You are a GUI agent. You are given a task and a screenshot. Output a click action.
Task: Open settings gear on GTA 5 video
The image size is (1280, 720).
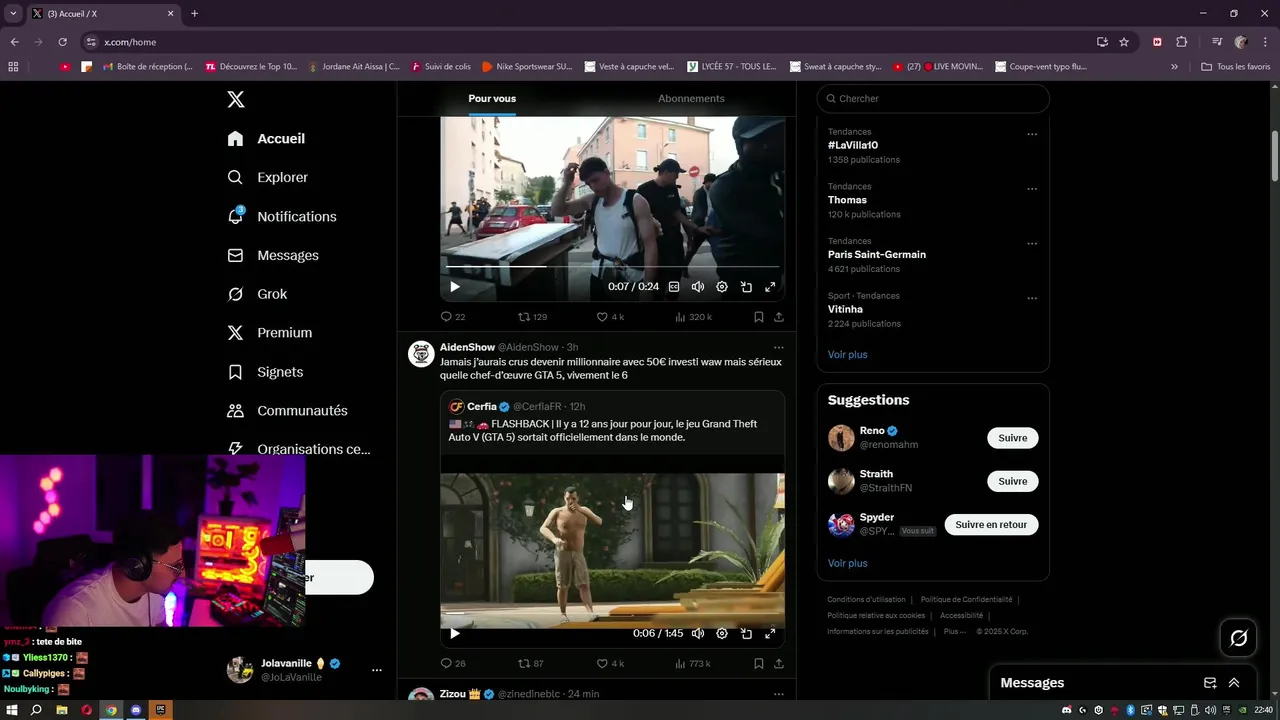(x=722, y=634)
